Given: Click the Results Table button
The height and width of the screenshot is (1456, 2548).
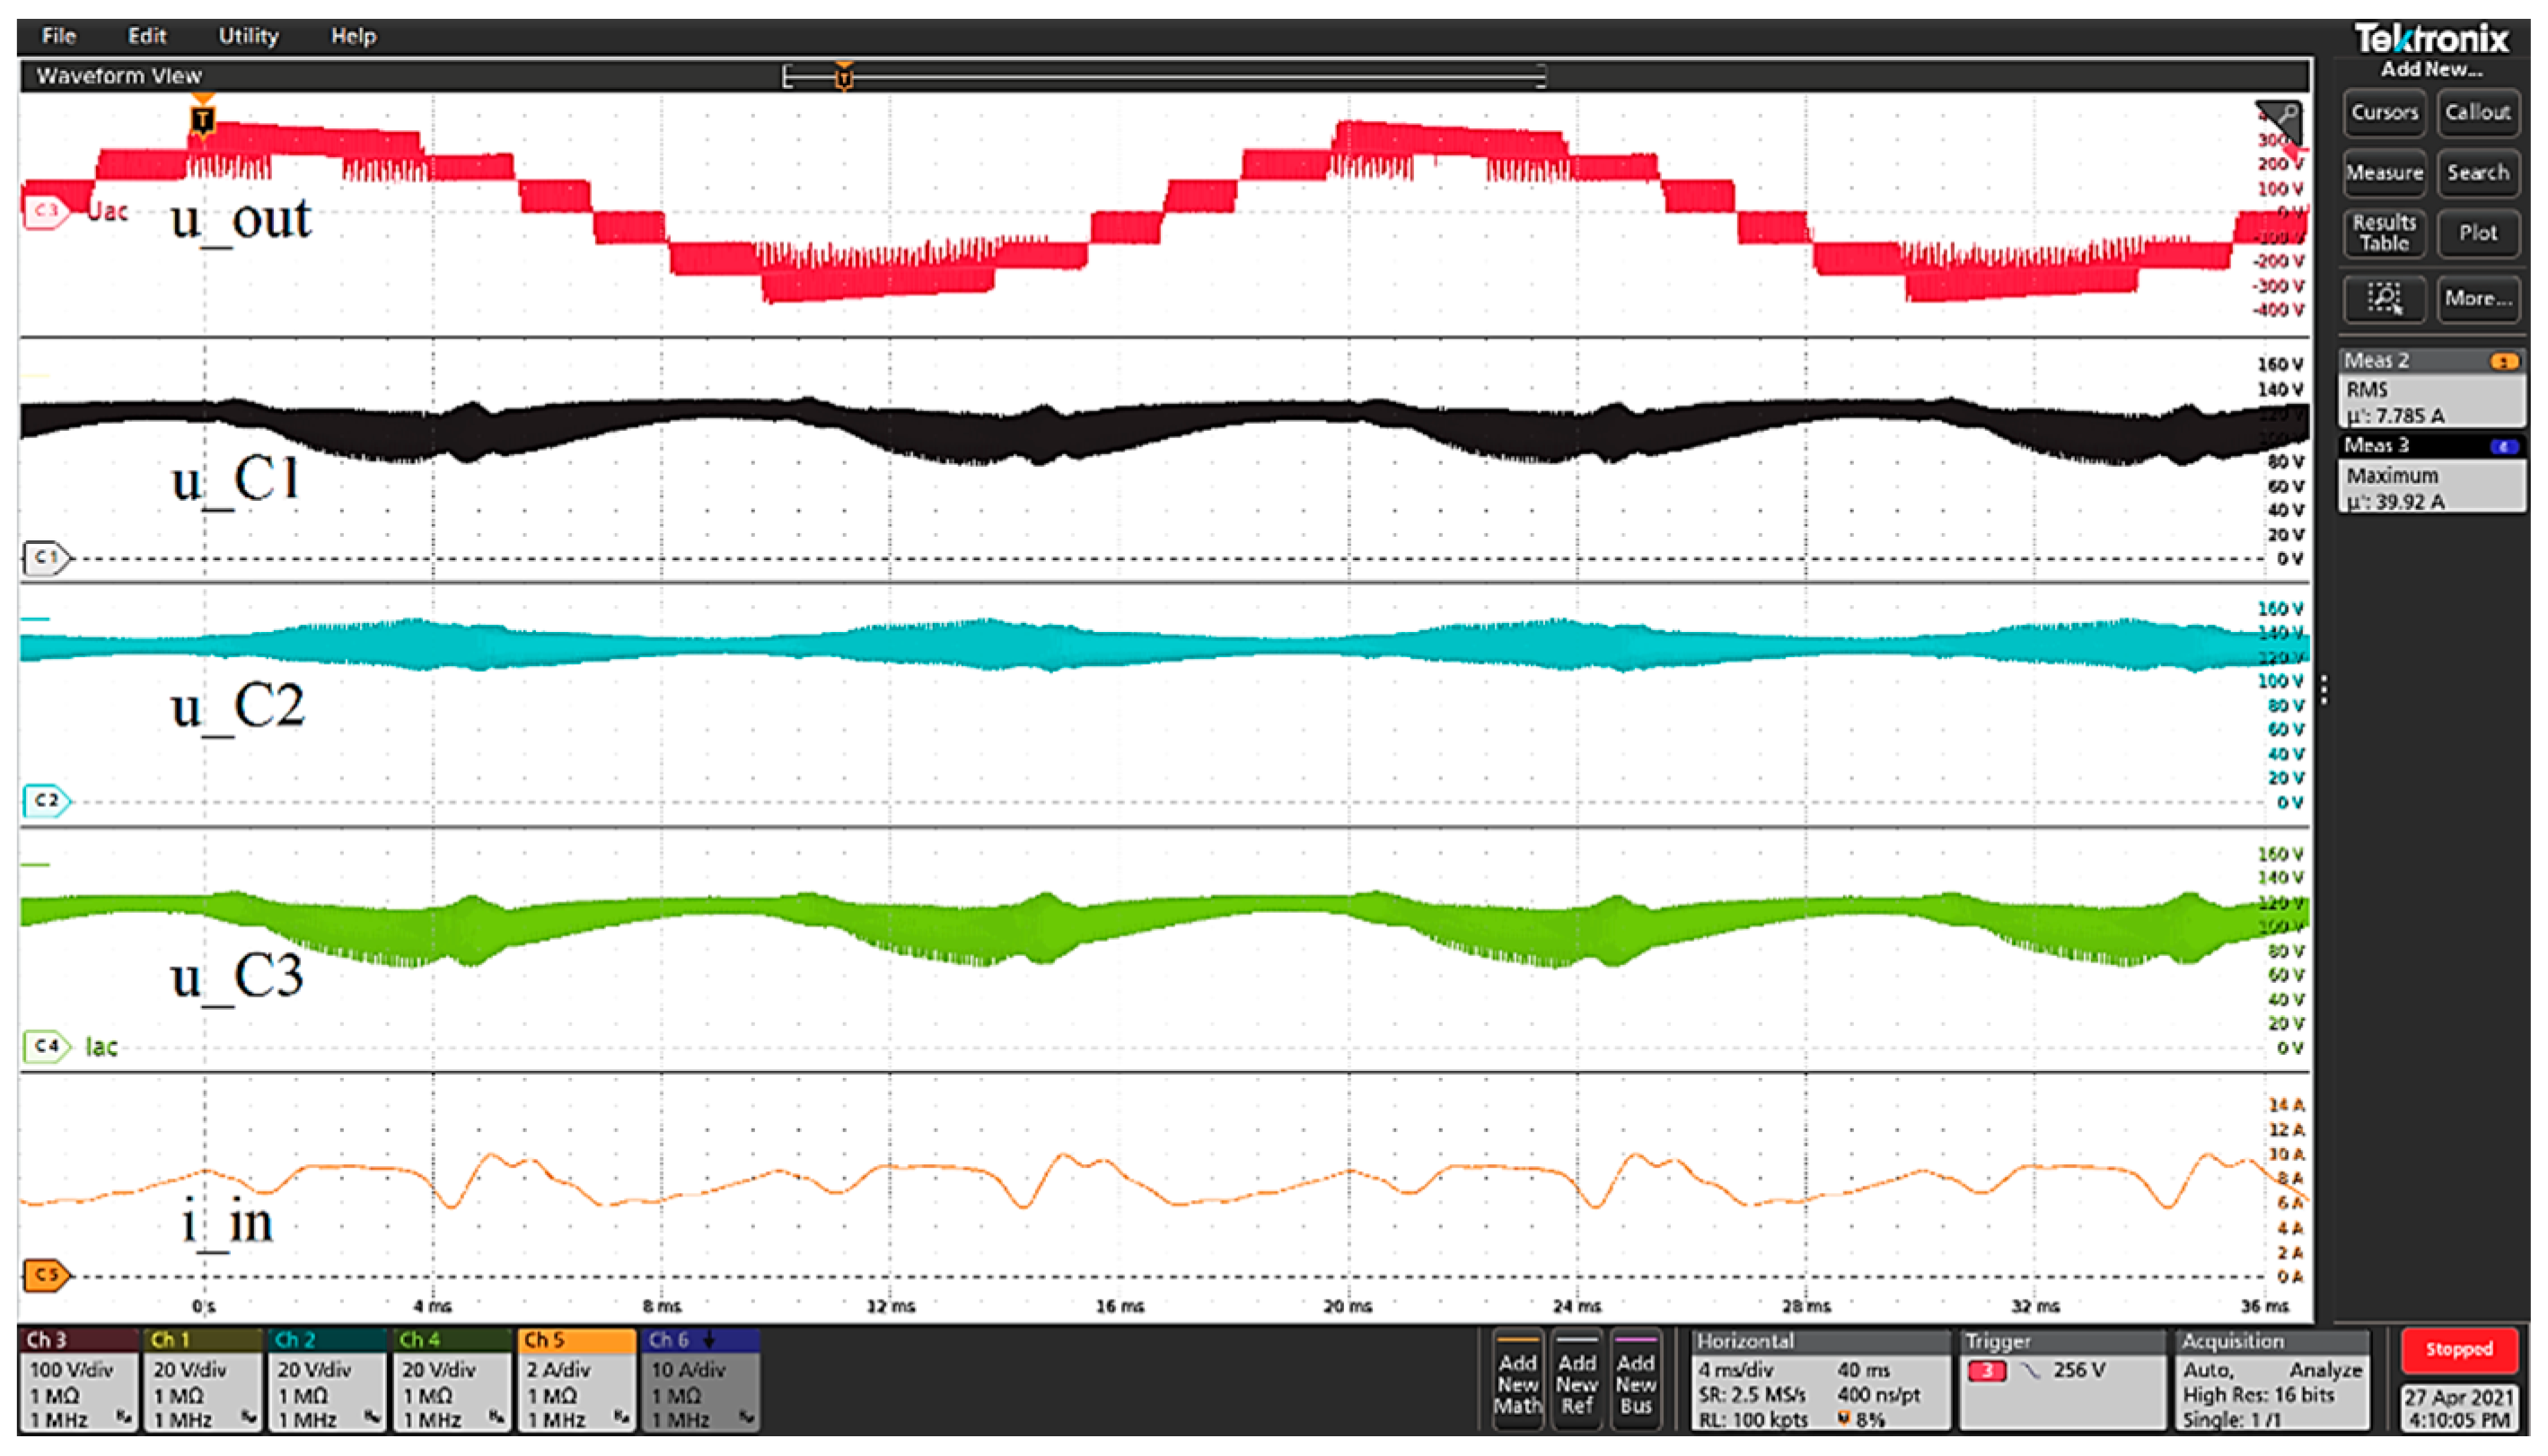Looking at the screenshot, I should coord(2384,232).
